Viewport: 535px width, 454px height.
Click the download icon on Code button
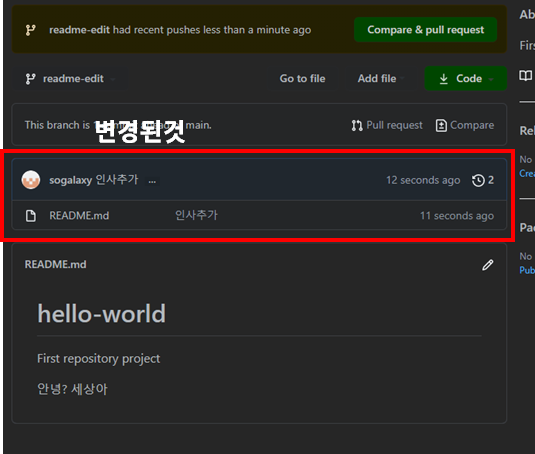[x=444, y=79]
